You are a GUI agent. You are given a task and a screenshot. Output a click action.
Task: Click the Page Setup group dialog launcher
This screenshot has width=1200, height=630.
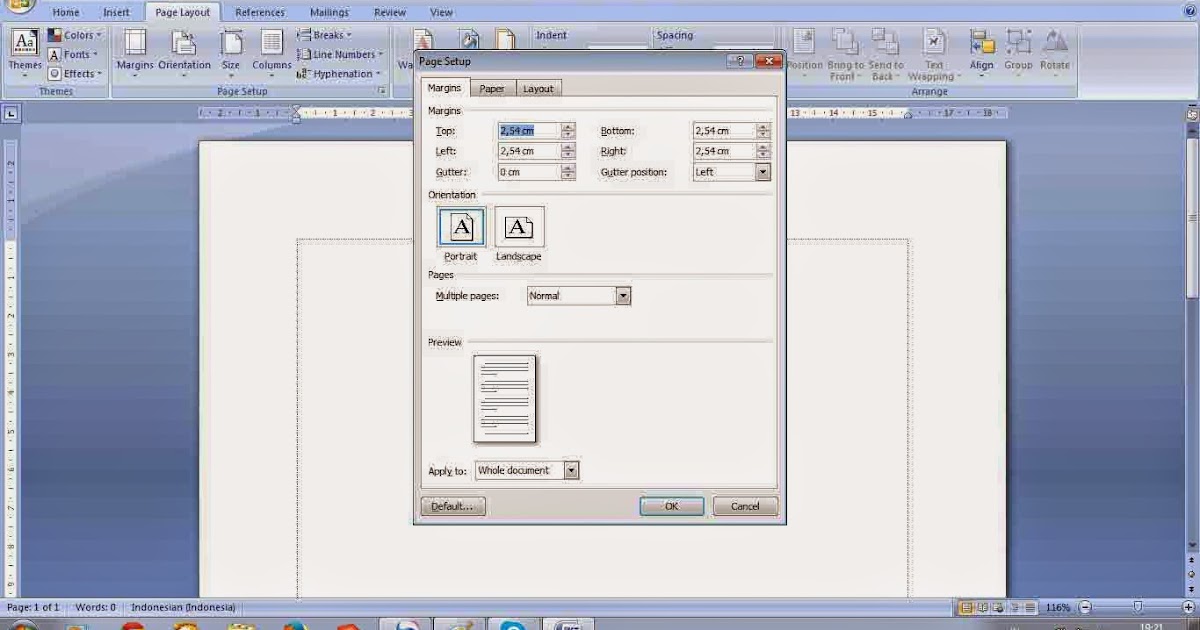[381, 91]
